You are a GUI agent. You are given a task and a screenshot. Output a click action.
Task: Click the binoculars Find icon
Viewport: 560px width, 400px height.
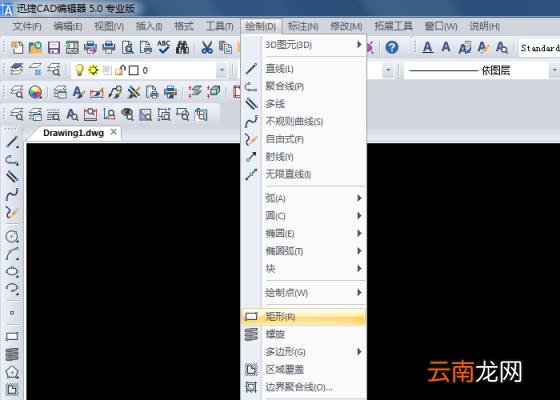coord(182,47)
